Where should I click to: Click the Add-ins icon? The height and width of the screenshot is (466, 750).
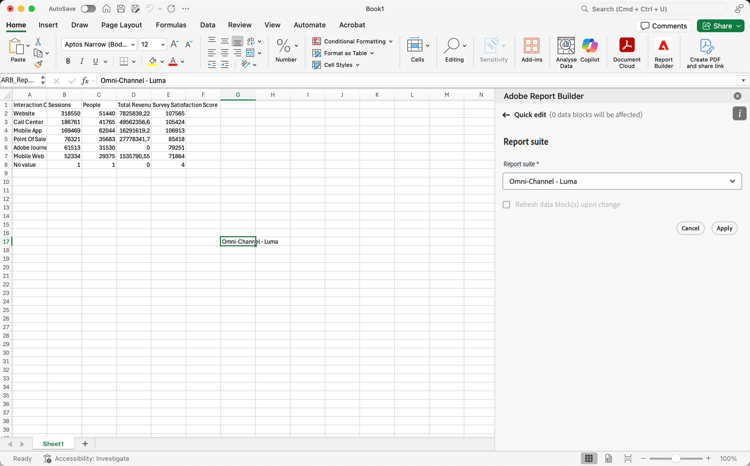531,50
